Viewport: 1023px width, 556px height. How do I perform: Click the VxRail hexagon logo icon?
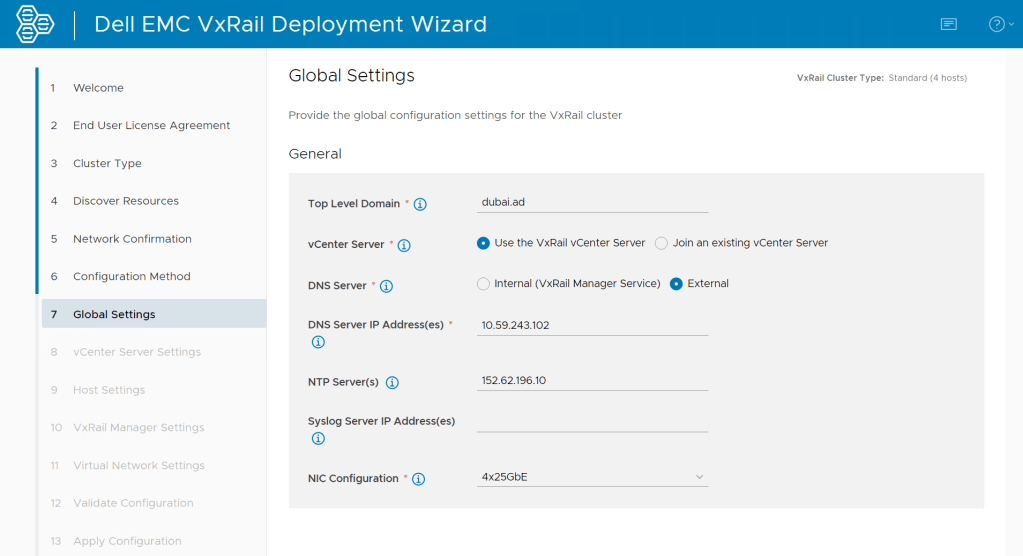point(35,24)
